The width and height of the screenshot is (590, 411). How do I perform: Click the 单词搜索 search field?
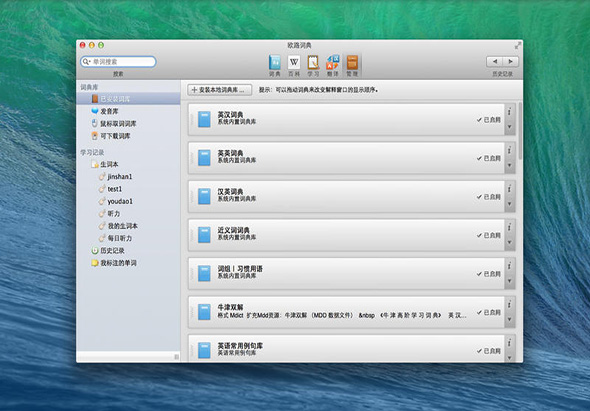[118, 61]
